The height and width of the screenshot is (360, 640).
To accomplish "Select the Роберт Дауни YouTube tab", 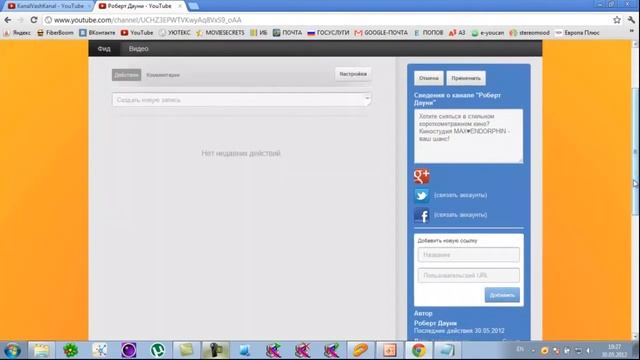I will pos(139,6).
